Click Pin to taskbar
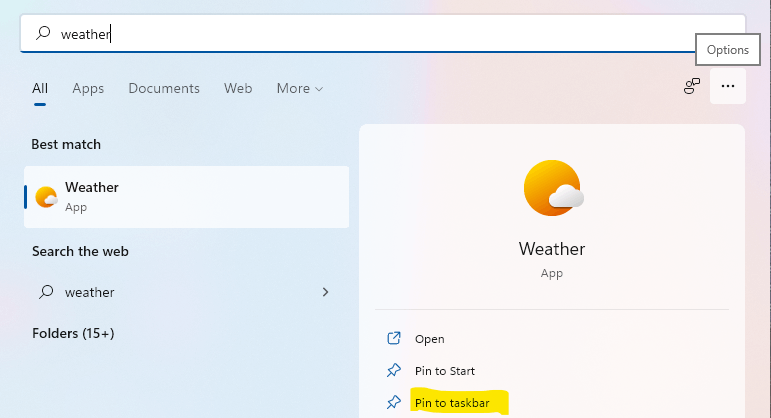Screen dimensions: 771x418 point(452,403)
